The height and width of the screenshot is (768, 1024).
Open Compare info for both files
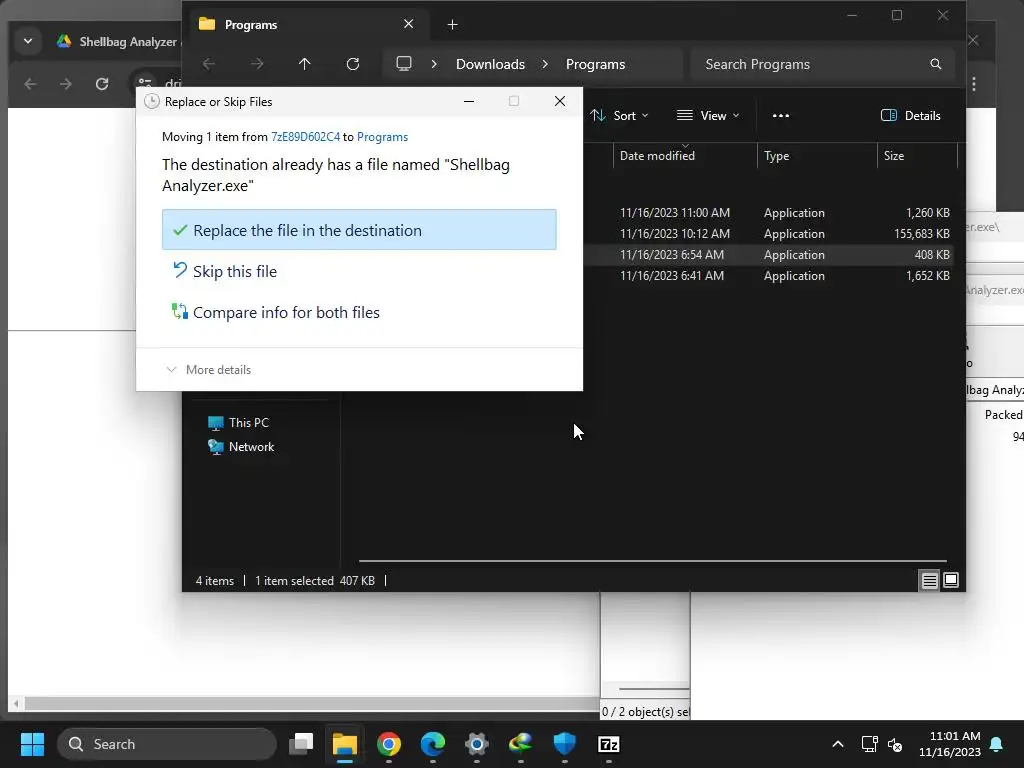pos(276,312)
